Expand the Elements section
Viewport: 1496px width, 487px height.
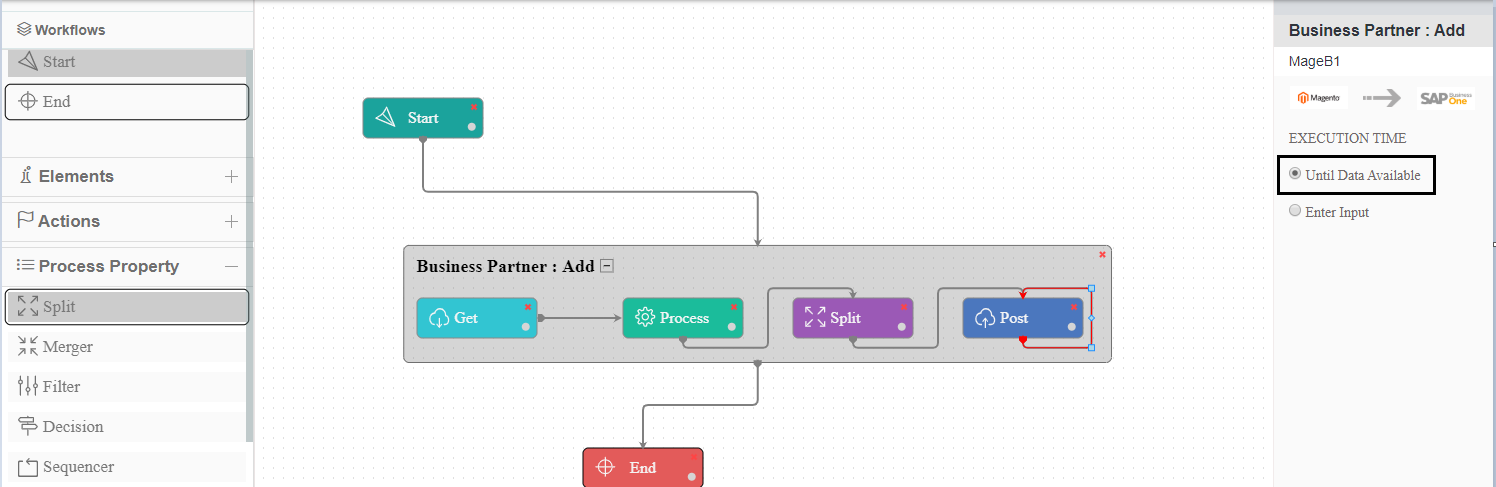[231, 177]
